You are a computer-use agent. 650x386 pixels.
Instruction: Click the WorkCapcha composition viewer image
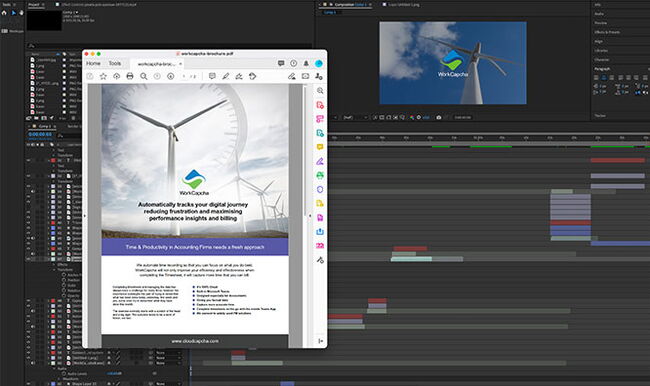pyautogui.click(x=453, y=63)
